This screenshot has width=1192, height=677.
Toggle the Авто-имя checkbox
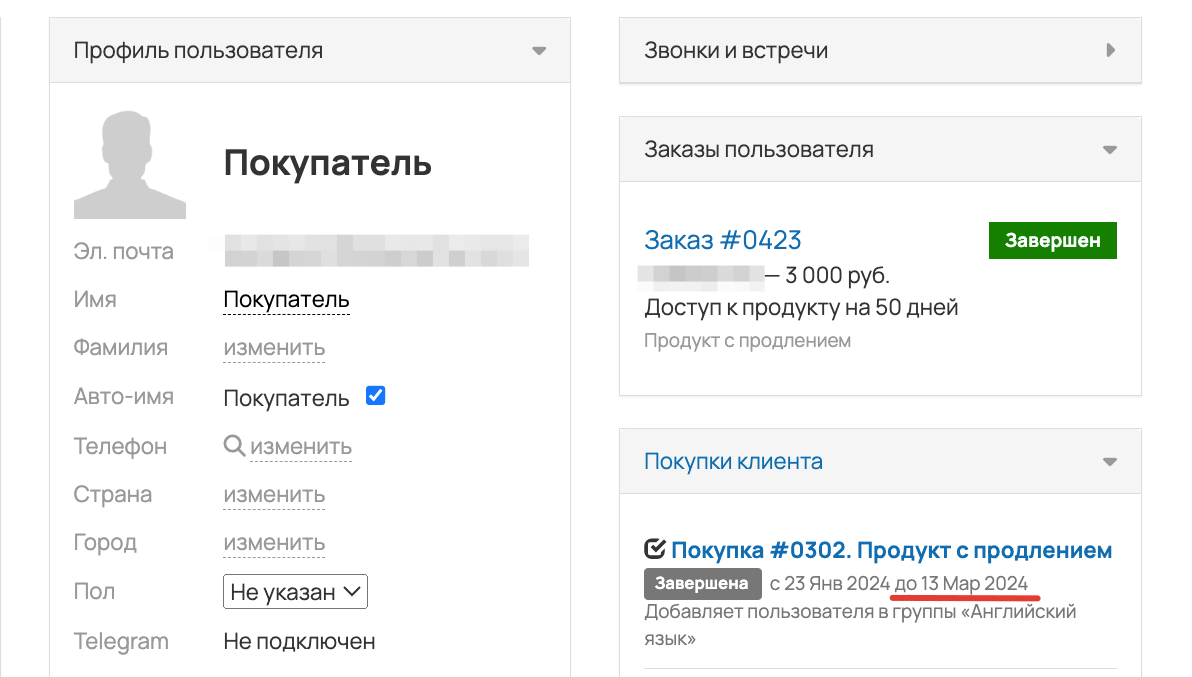[x=376, y=396]
